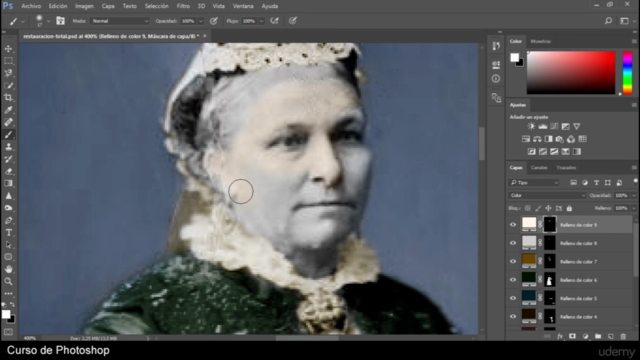Hide the Relleno de color 9 layer
The image size is (640, 360).
coord(513,224)
